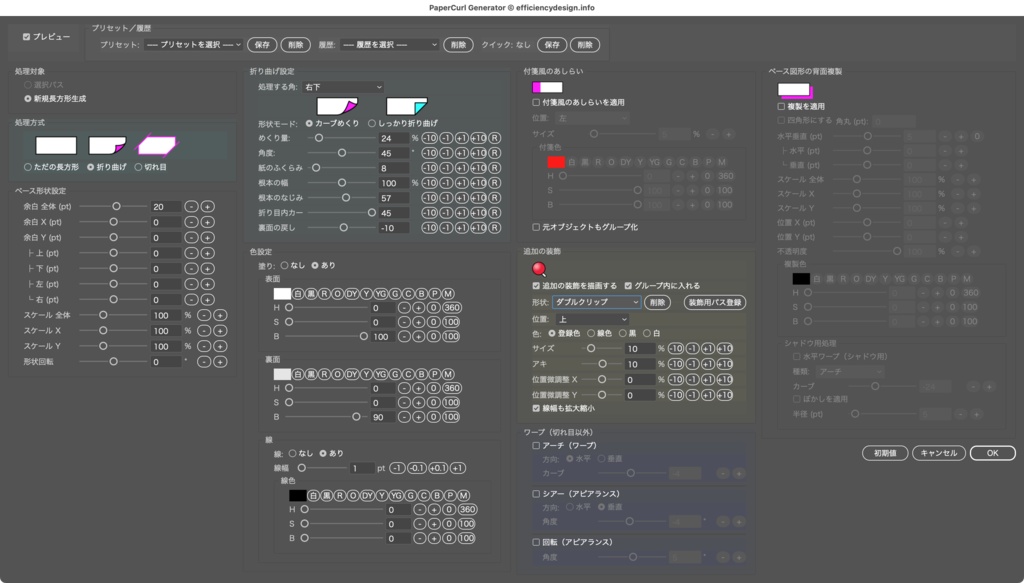1024x583 pixels.
Task: Click minus button for スケール X
Action: pyautogui.click(x=204, y=330)
